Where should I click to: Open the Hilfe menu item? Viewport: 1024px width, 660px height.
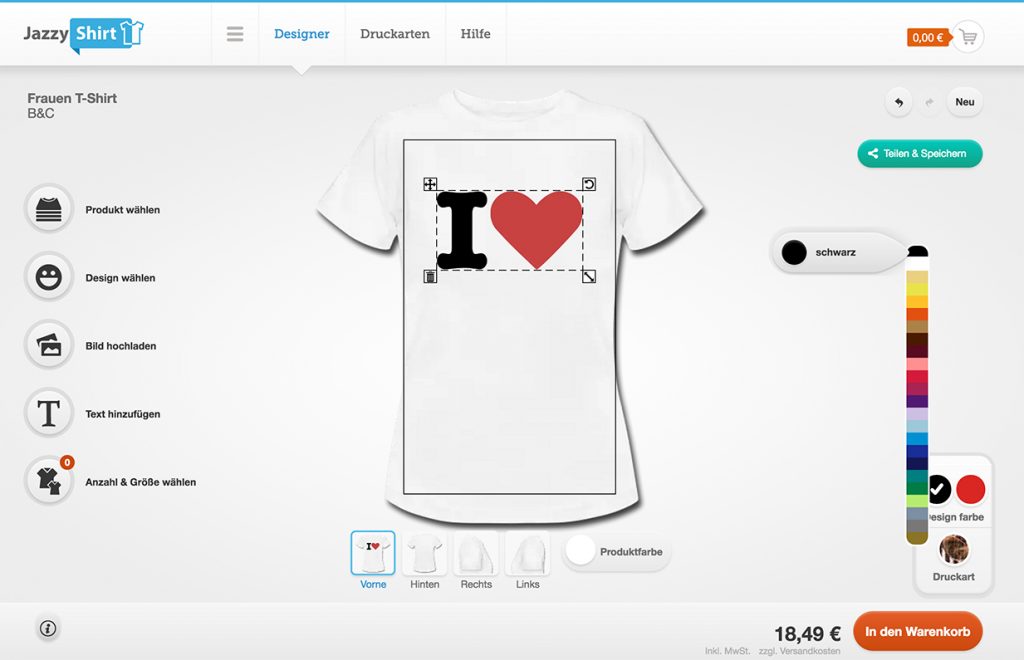click(475, 34)
